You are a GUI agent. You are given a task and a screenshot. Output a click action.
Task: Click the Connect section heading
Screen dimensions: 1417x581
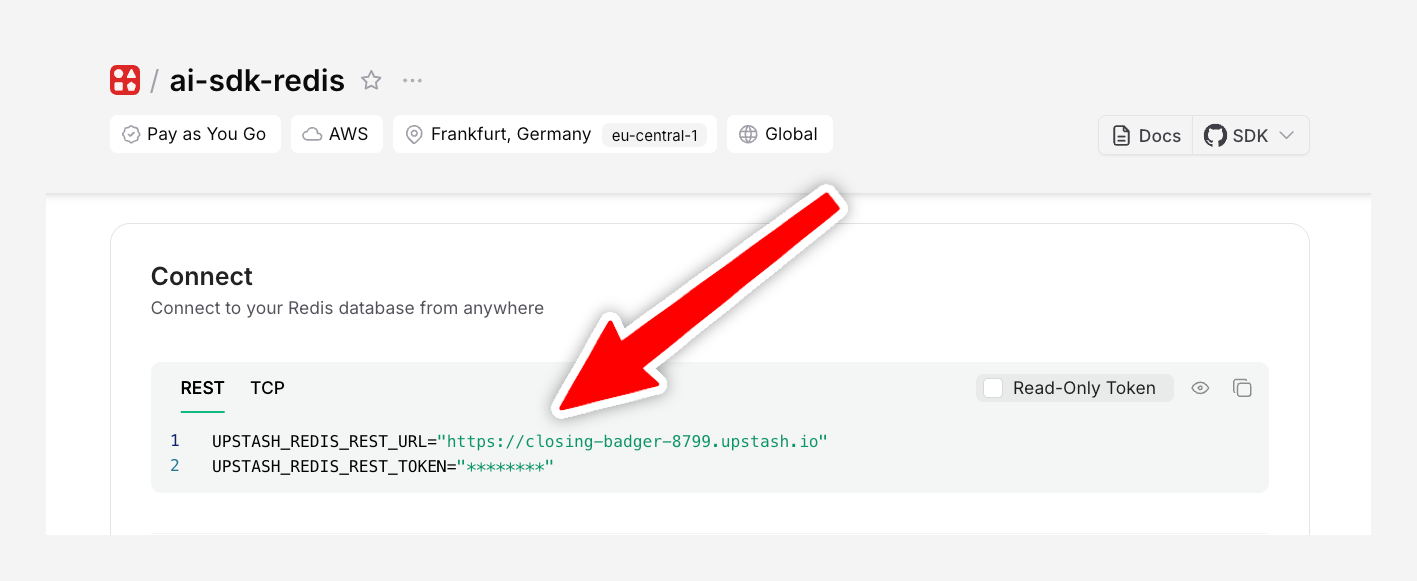click(x=202, y=276)
